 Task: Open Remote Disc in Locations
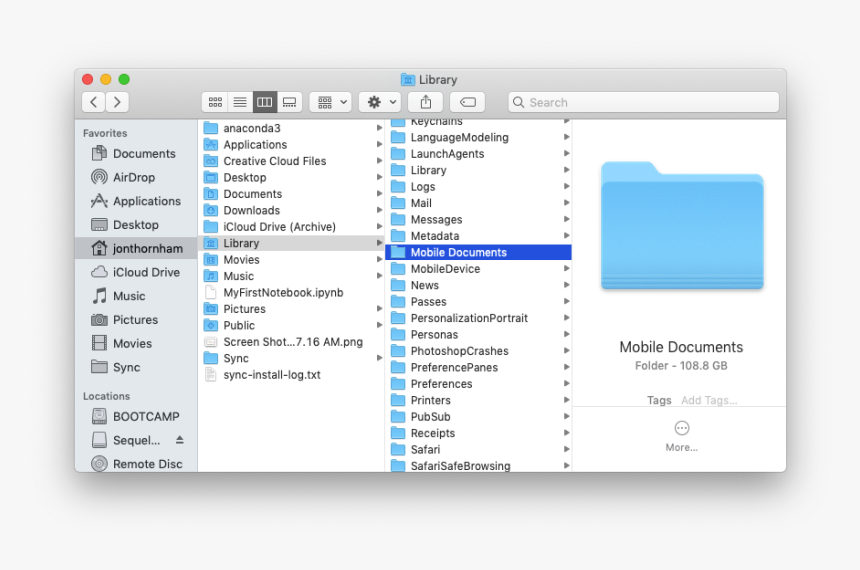point(135,464)
